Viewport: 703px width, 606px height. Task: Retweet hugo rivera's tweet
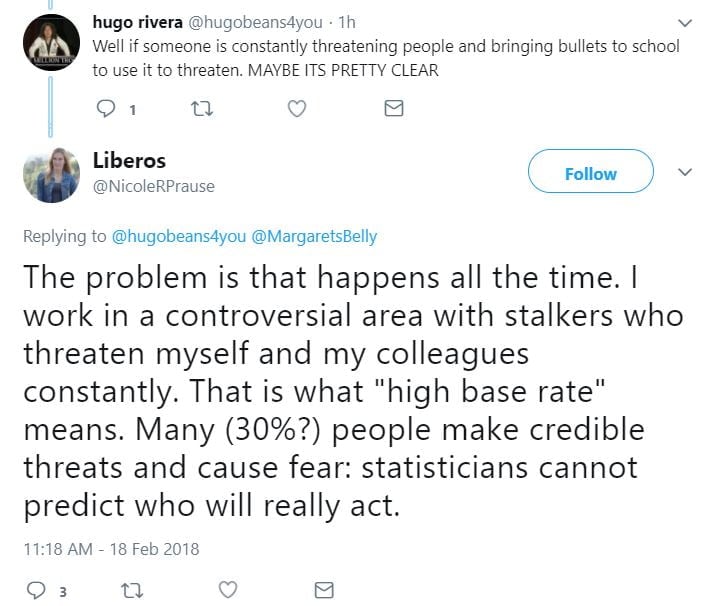point(200,108)
